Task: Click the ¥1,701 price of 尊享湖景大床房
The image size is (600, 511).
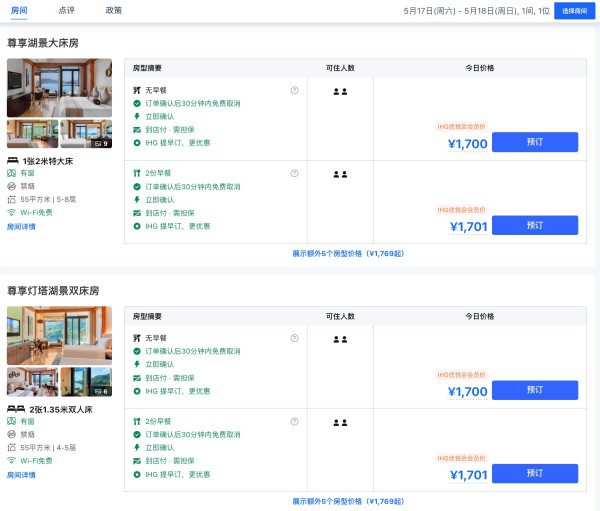Action: (468, 227)
